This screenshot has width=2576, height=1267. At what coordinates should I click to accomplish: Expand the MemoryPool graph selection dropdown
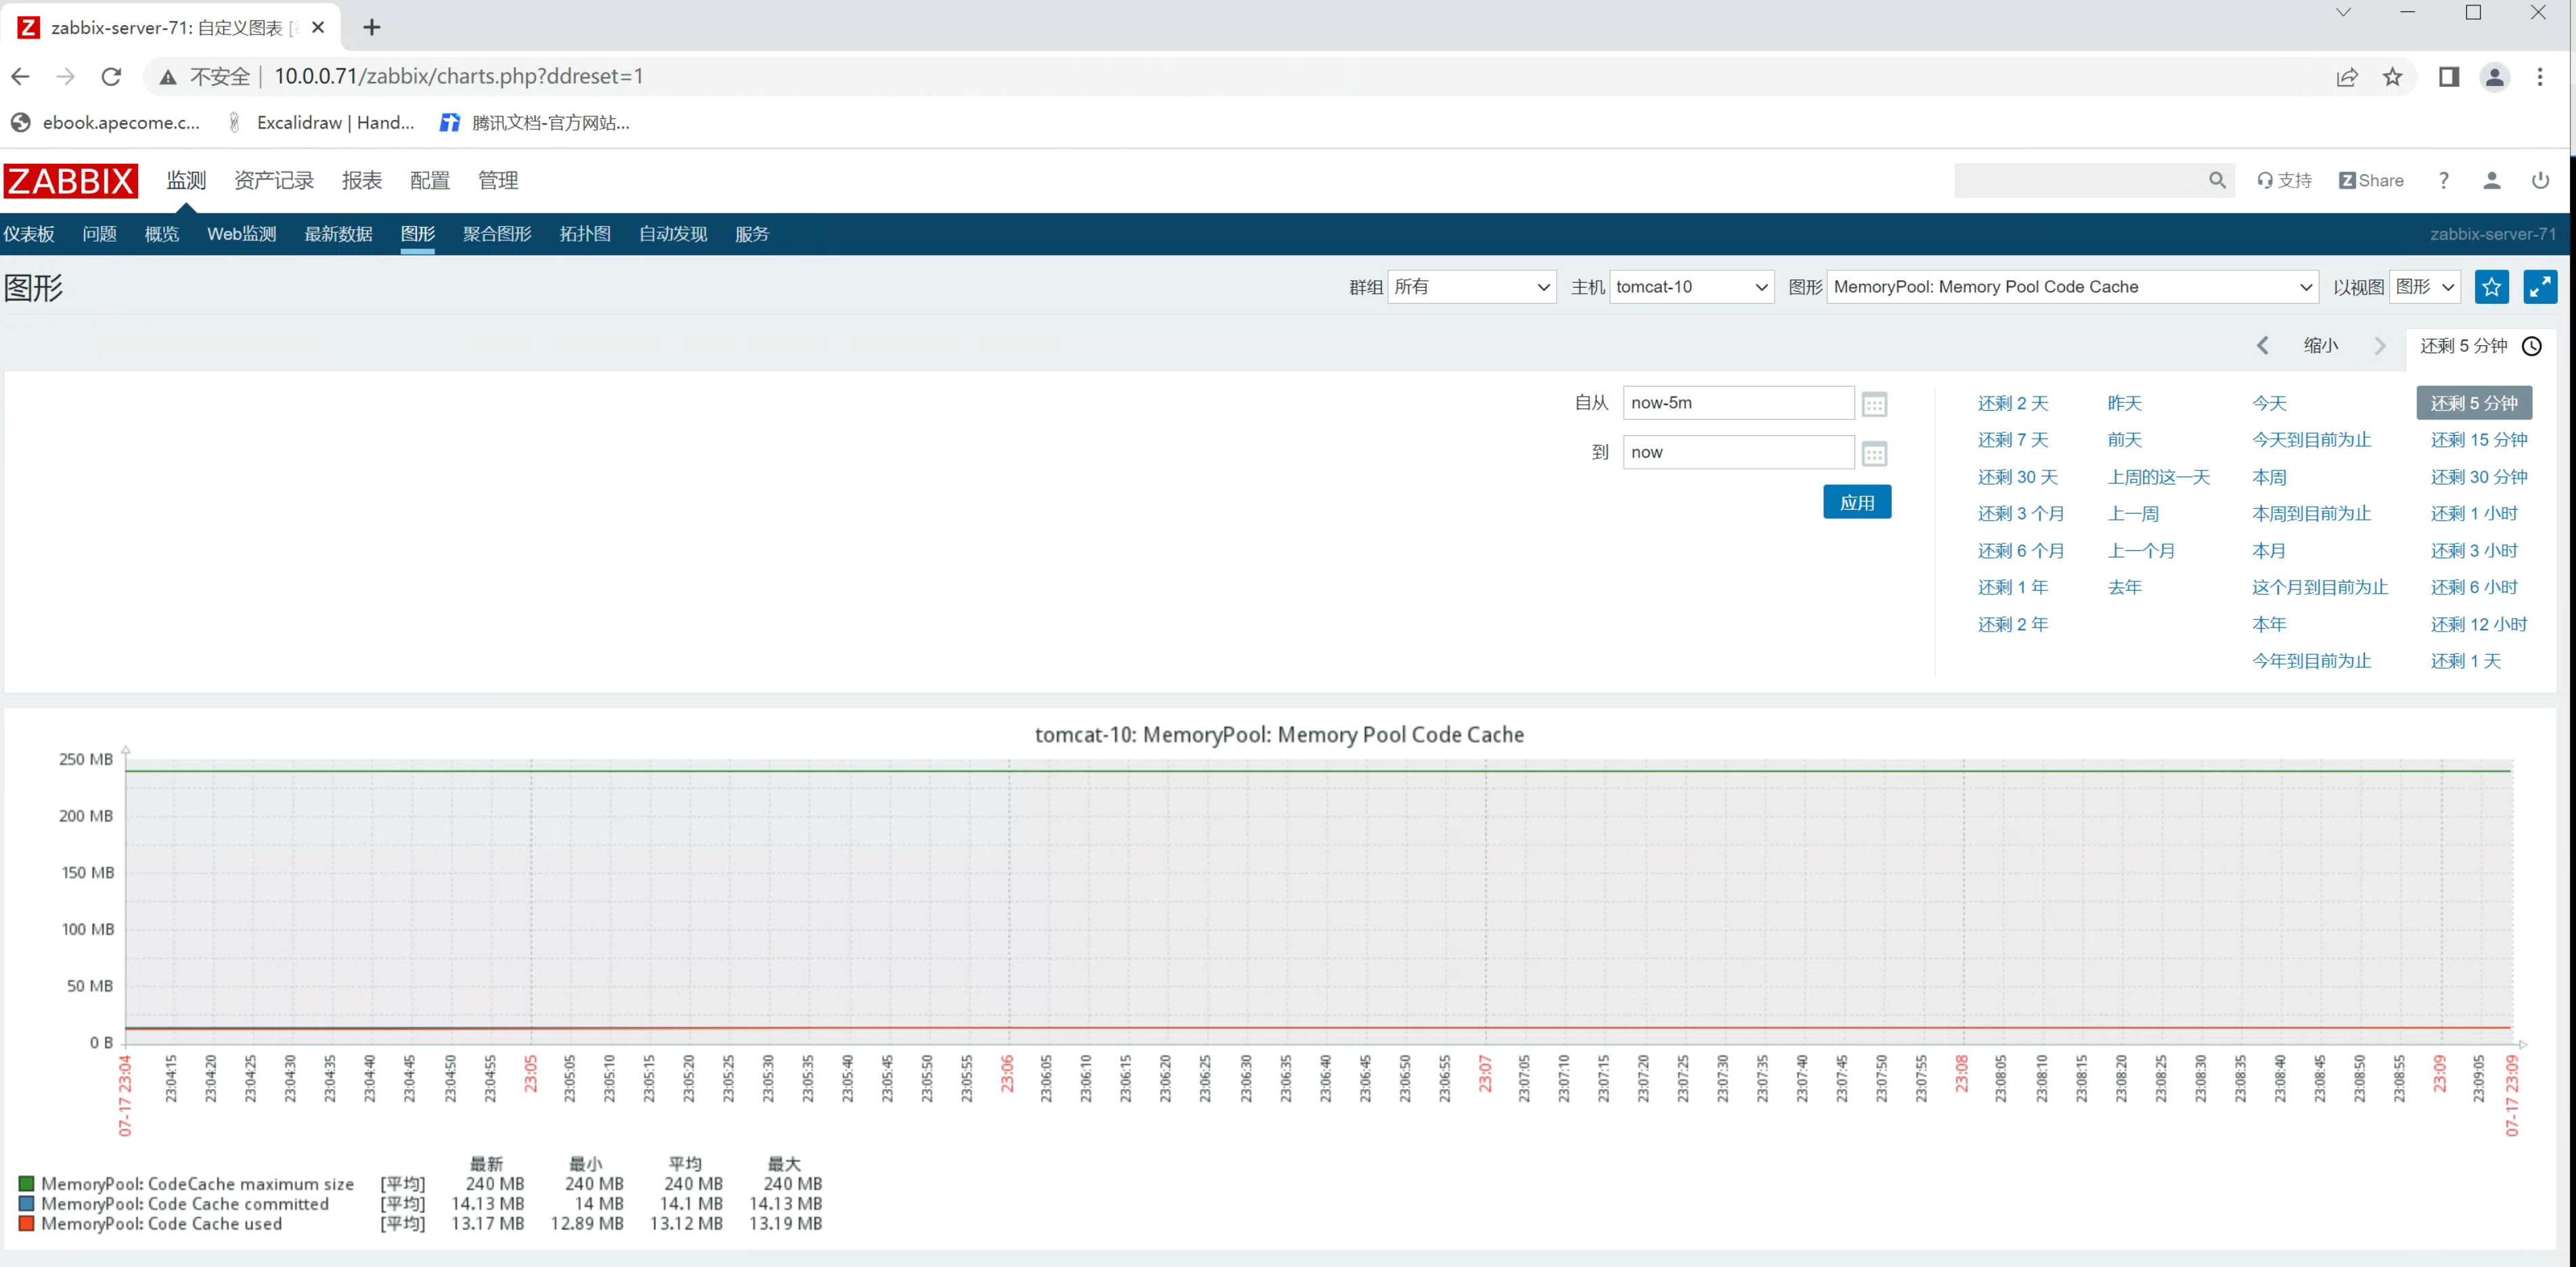2072,287
